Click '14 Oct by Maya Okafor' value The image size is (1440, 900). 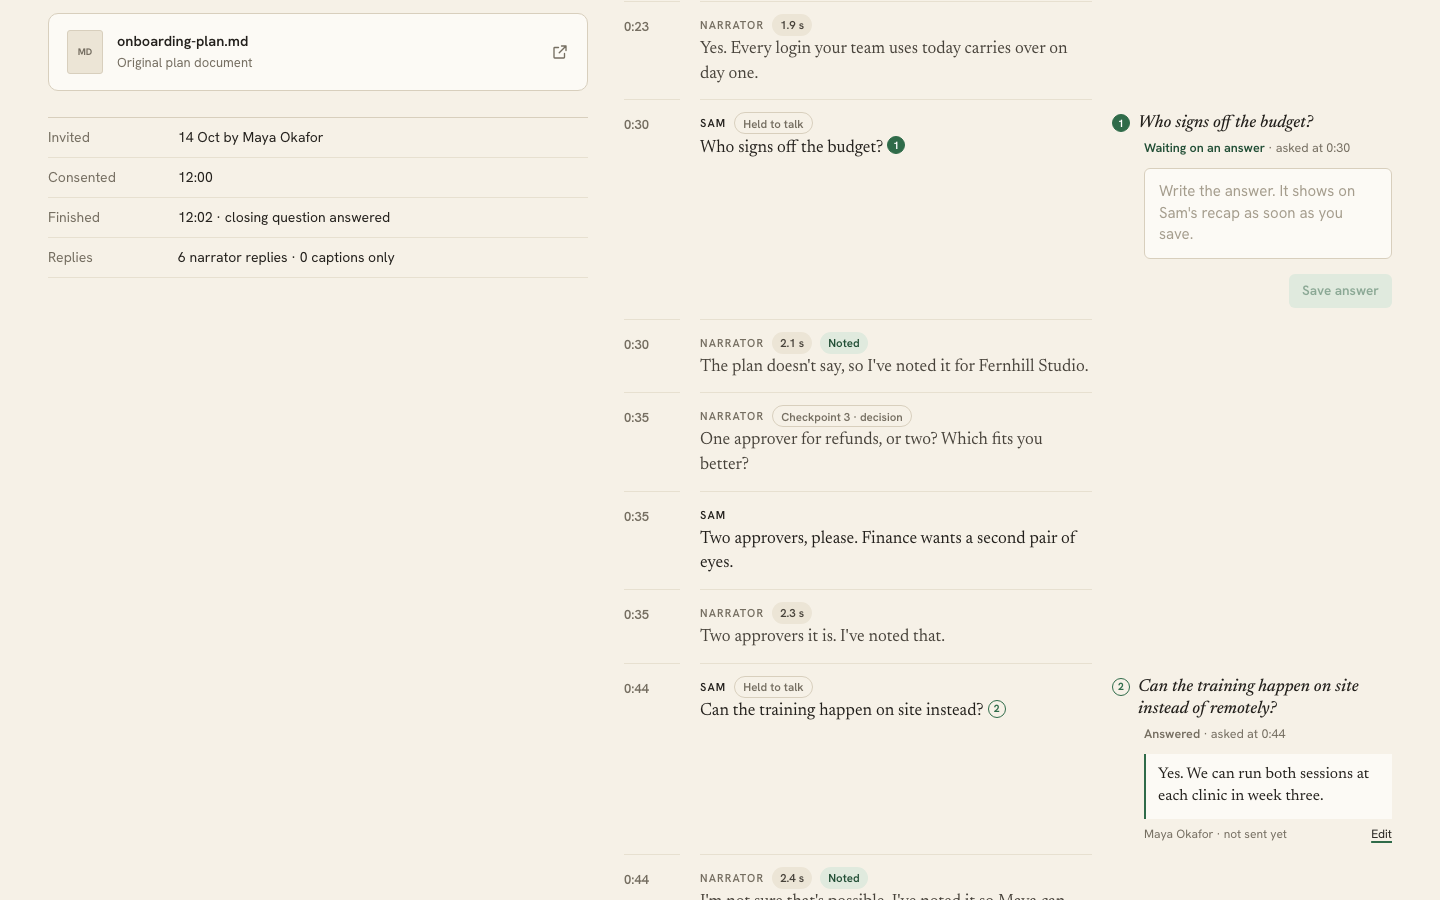click(x=251, y=137)
